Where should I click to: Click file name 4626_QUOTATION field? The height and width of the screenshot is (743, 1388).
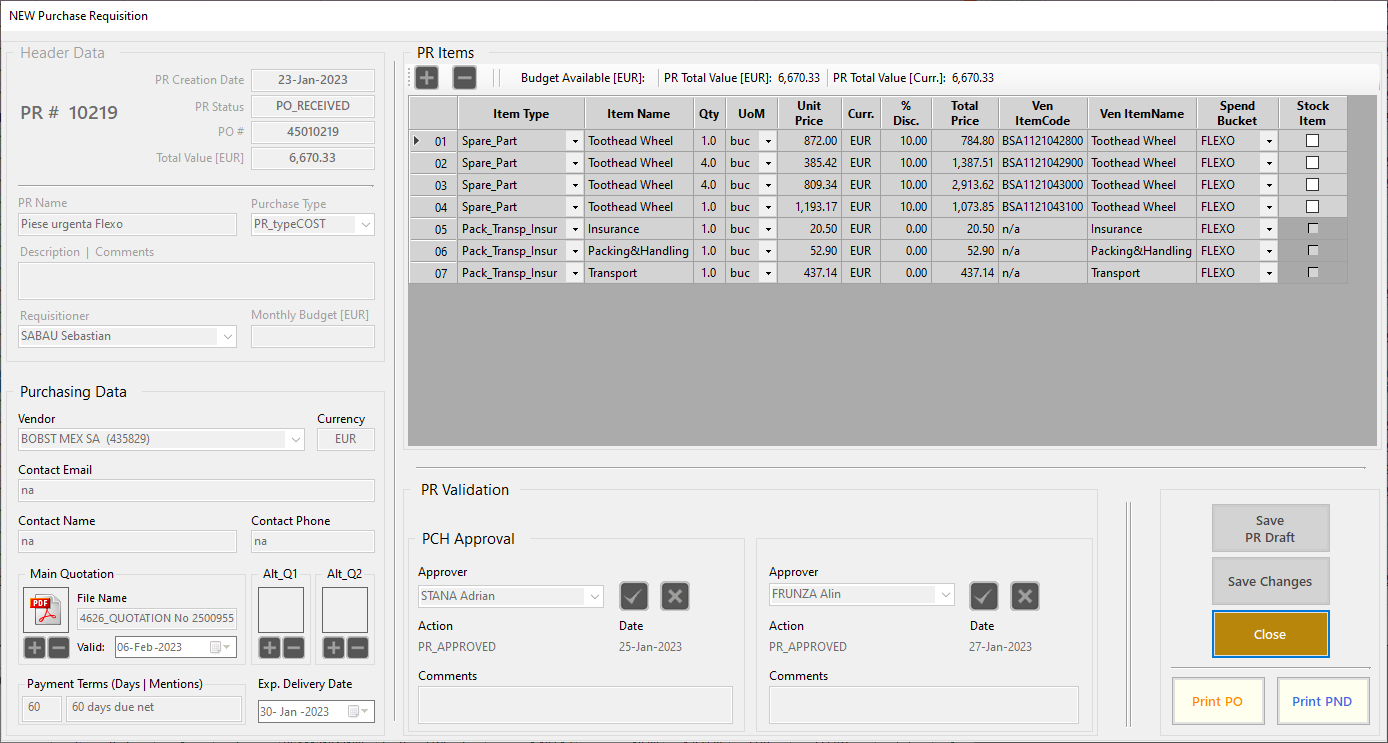pos(157,619)
